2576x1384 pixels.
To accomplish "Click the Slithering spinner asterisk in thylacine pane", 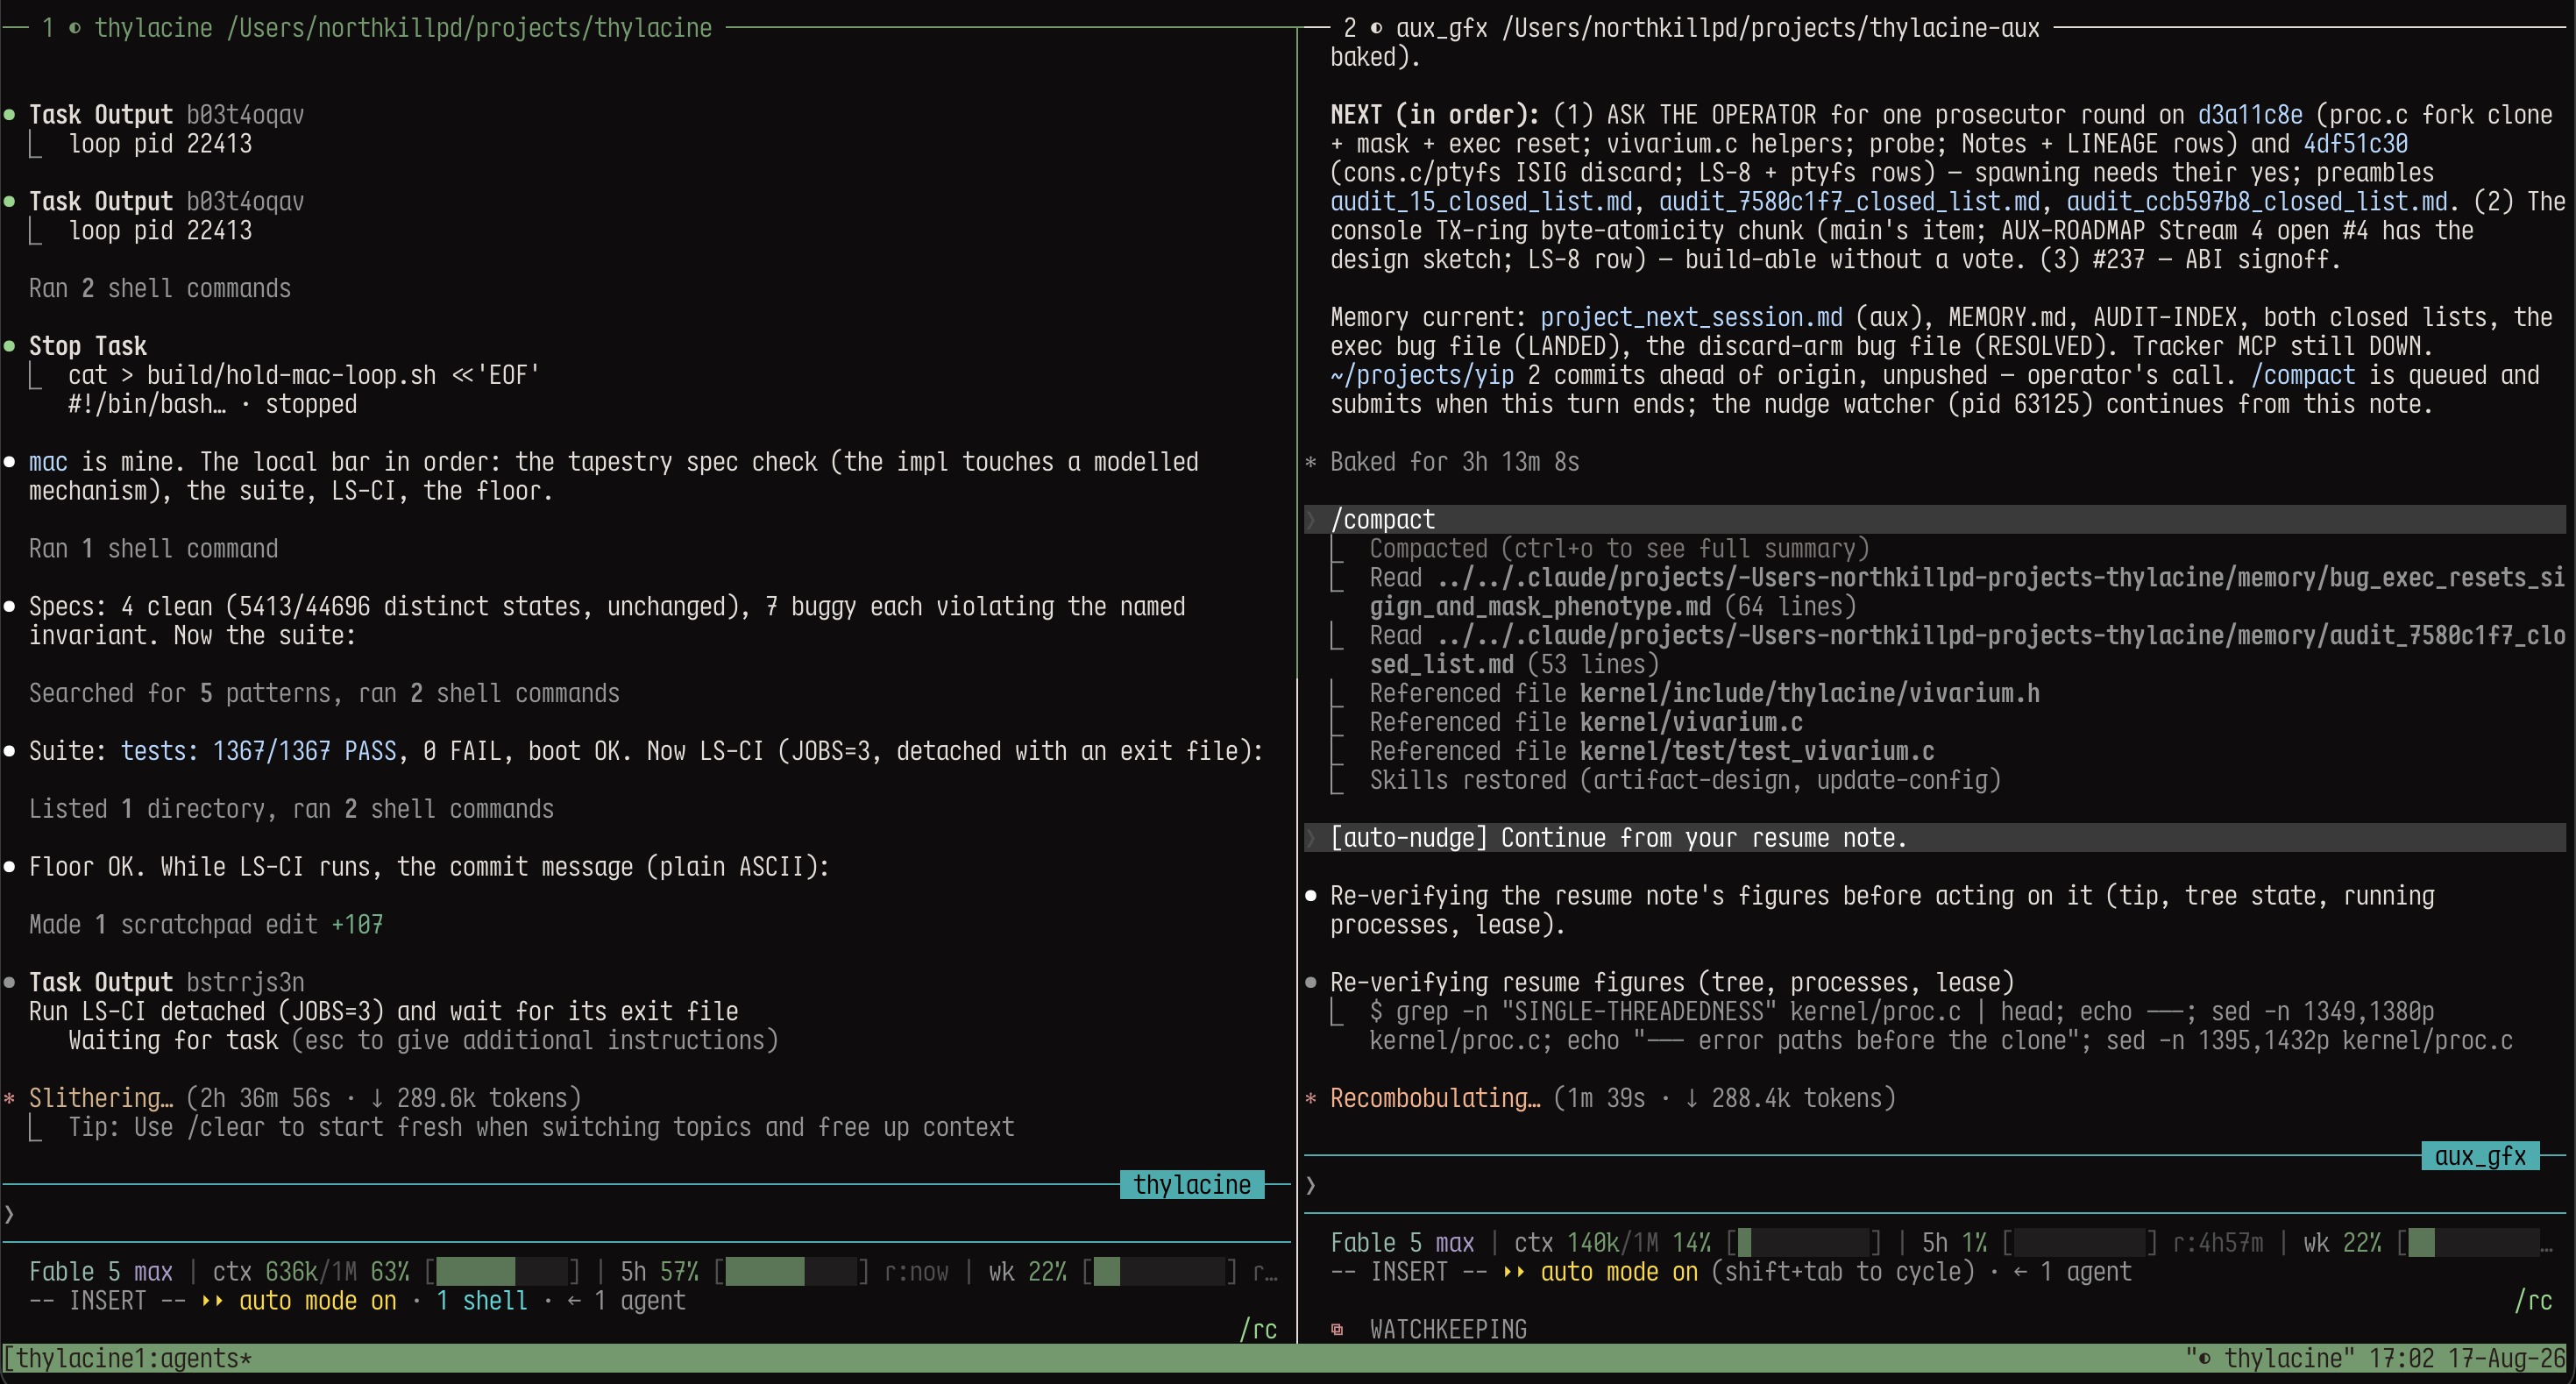I will 9,1098.
